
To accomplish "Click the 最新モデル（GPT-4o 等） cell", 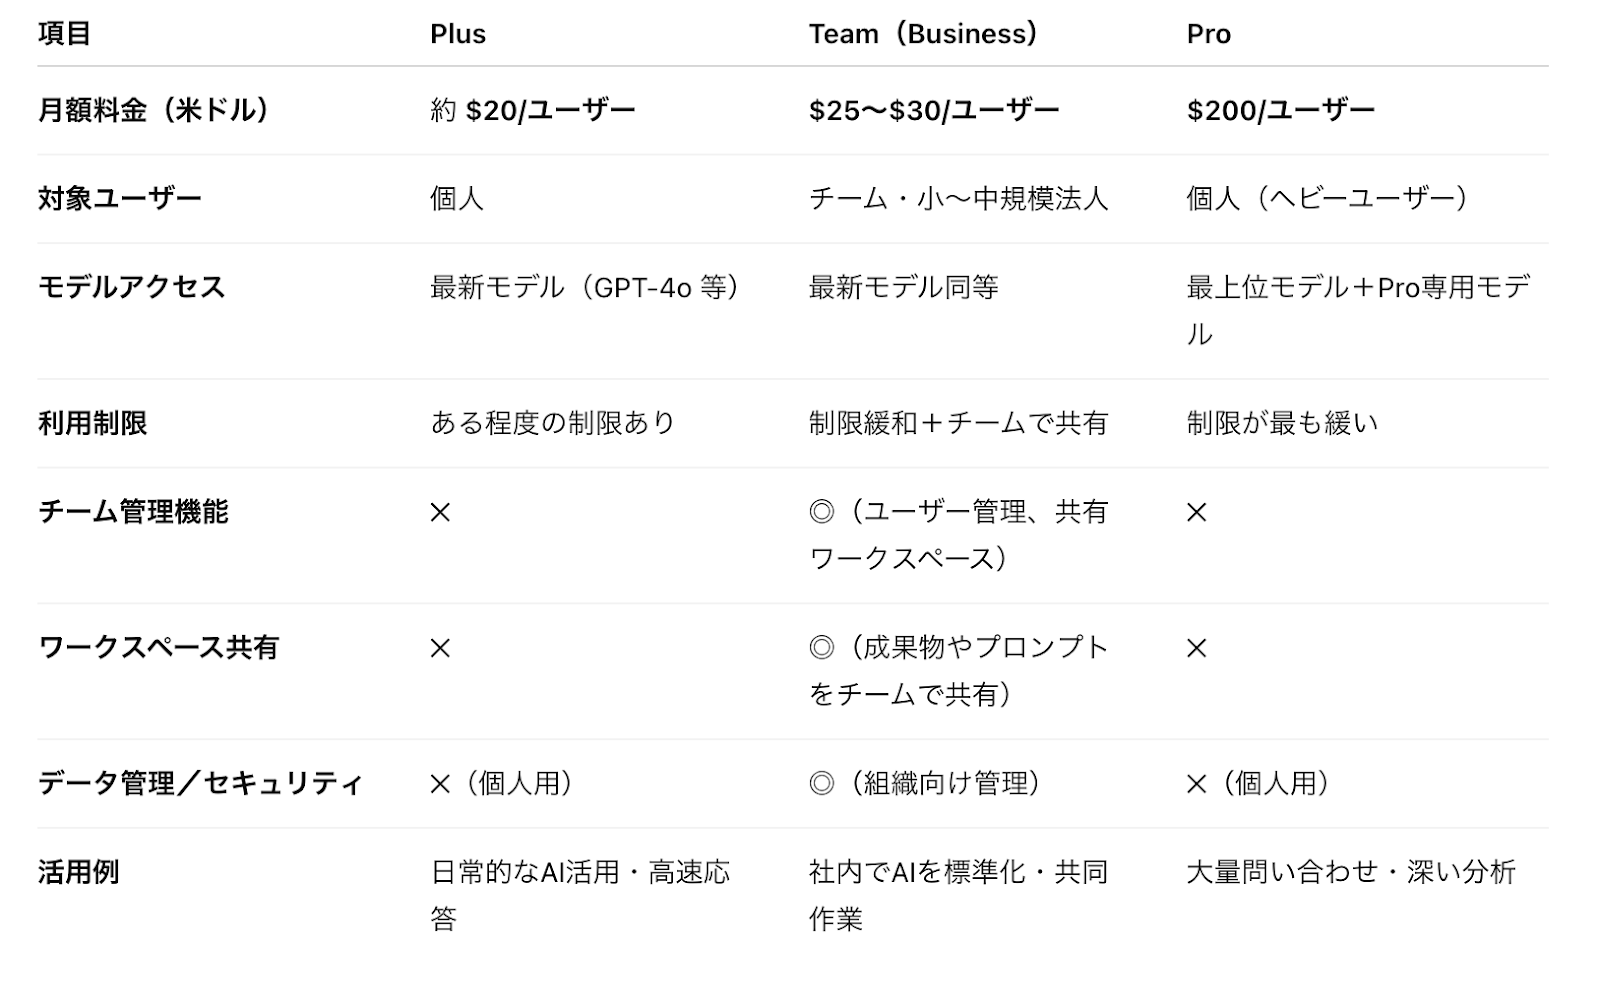I will coord(586,288).
